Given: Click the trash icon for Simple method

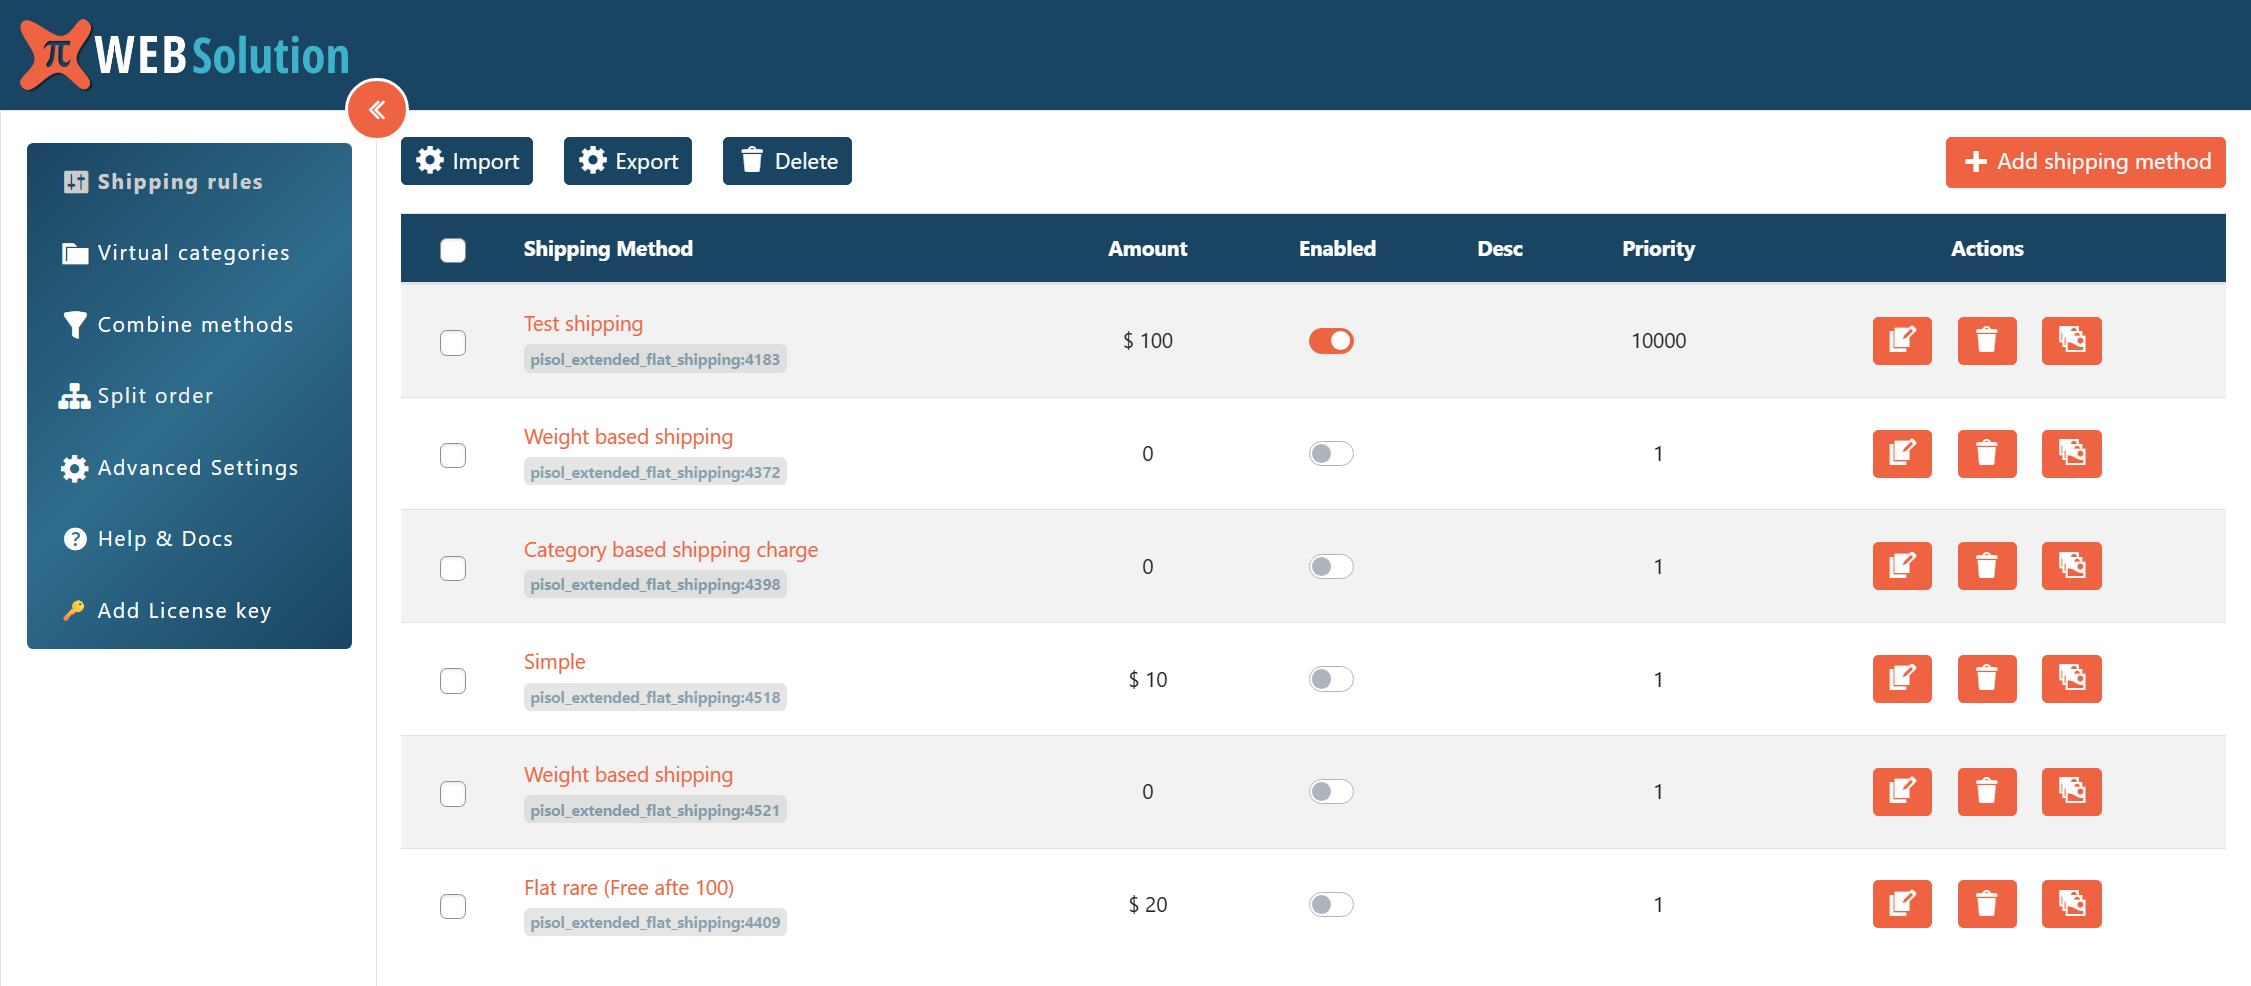Looking at the screenshot, I should point(1986,679).
